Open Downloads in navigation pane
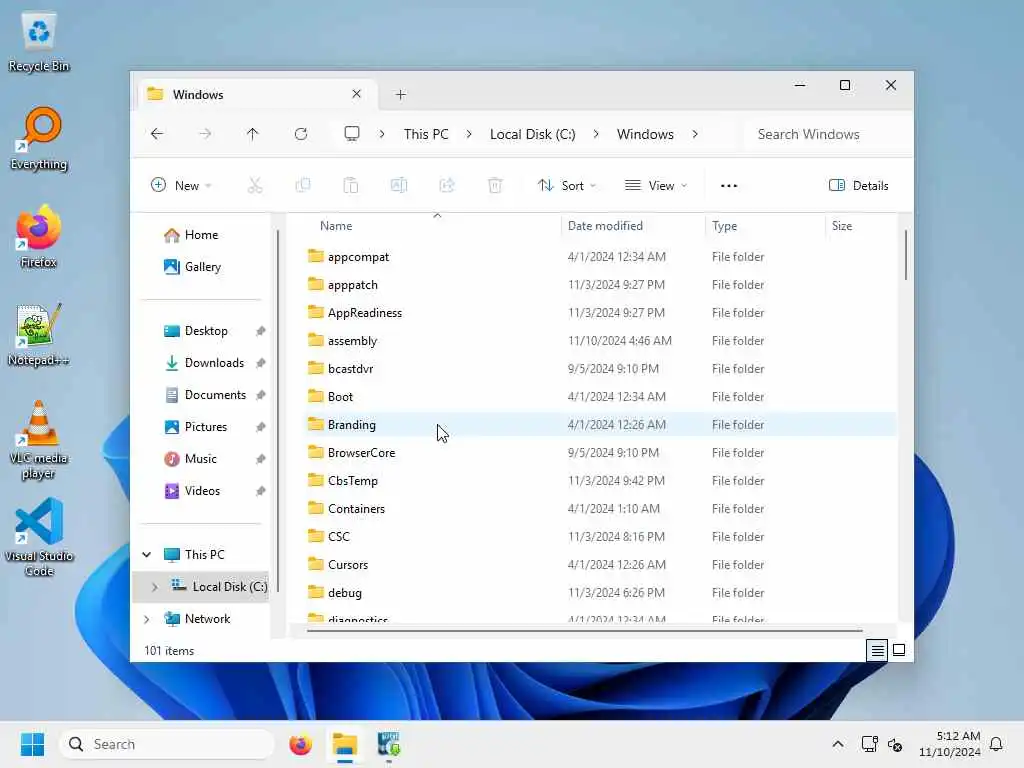Viewport: 1024px width, 768px height. click(214, 363)
